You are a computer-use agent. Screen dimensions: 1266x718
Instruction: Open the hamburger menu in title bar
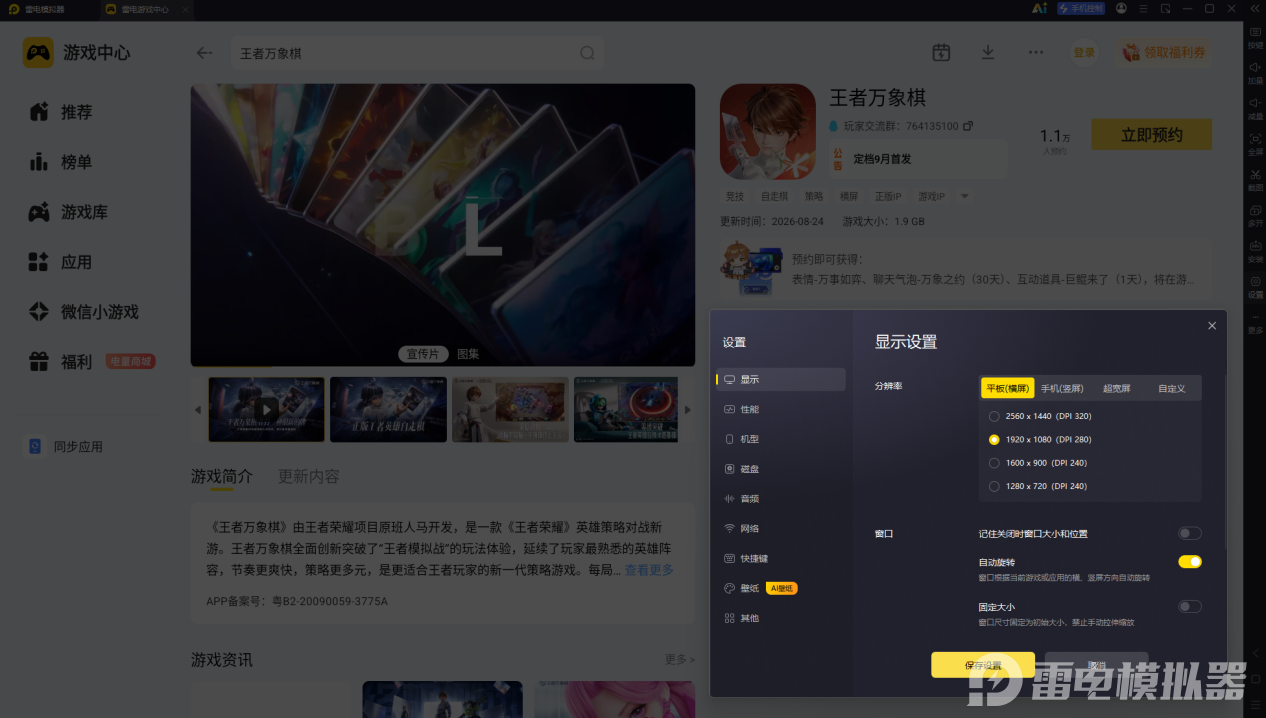1143,8
